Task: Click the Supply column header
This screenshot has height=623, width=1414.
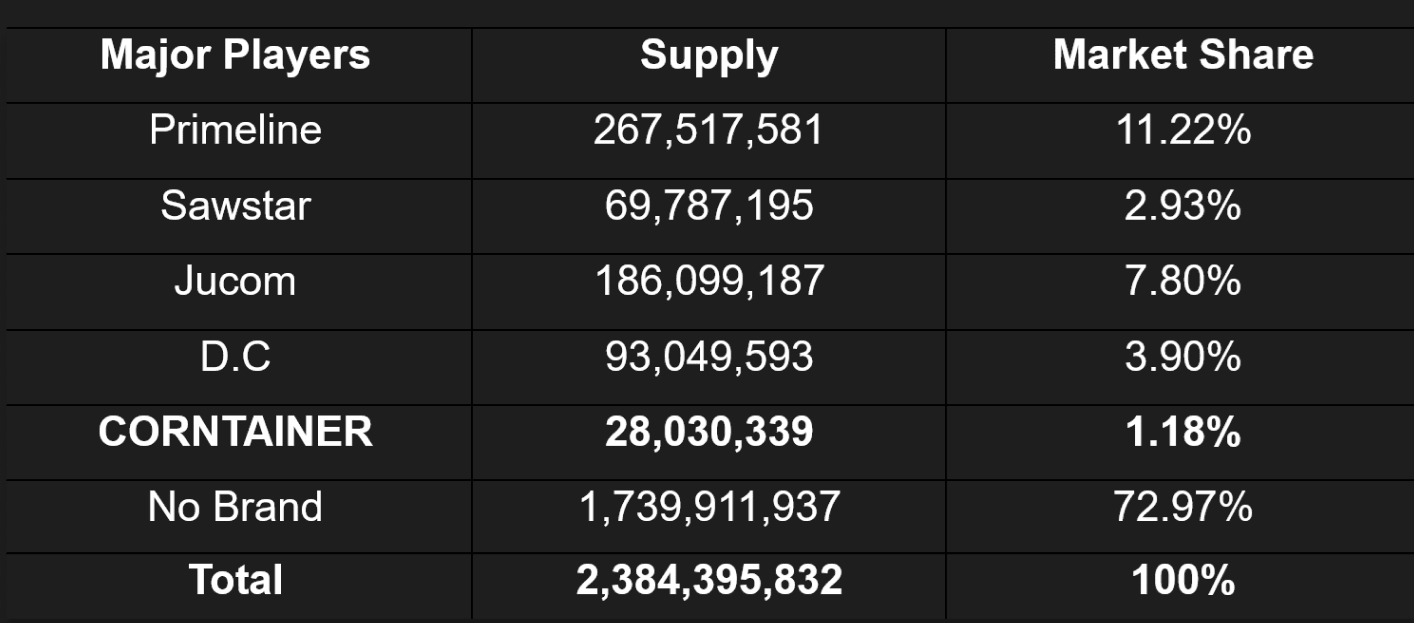Action: 709,56
